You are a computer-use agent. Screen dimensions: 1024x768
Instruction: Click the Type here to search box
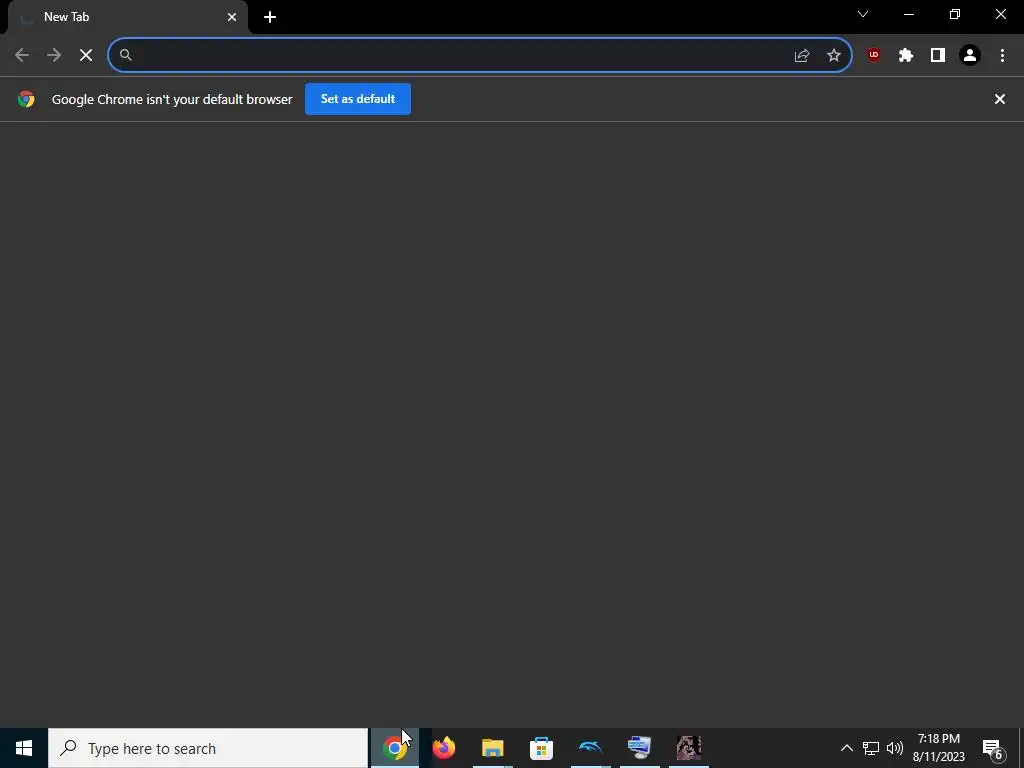point(208,748)
